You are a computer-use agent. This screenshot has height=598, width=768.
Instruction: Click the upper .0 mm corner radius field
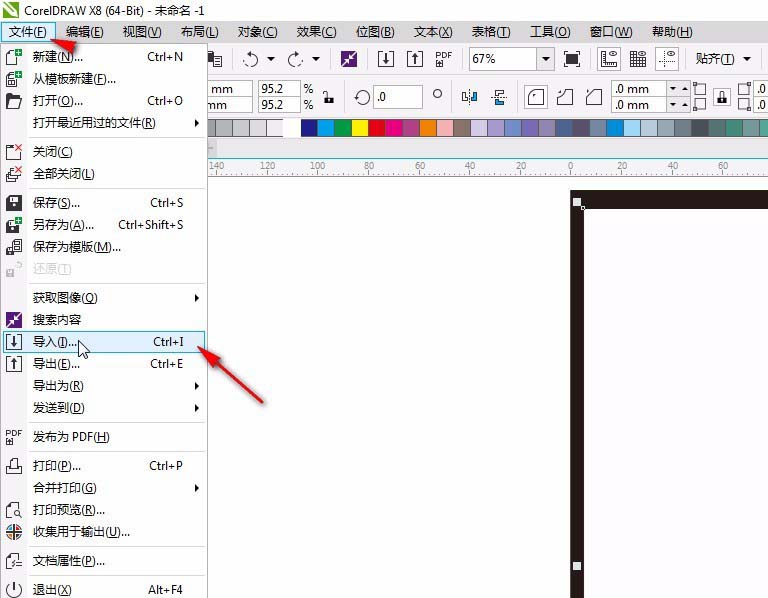click(x=639, y=89)
